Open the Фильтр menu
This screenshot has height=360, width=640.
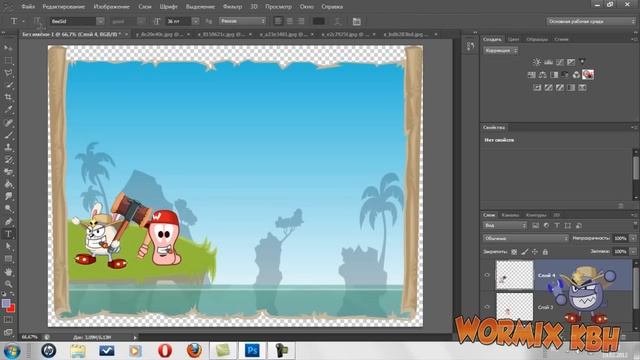click(x=232, y=7)
